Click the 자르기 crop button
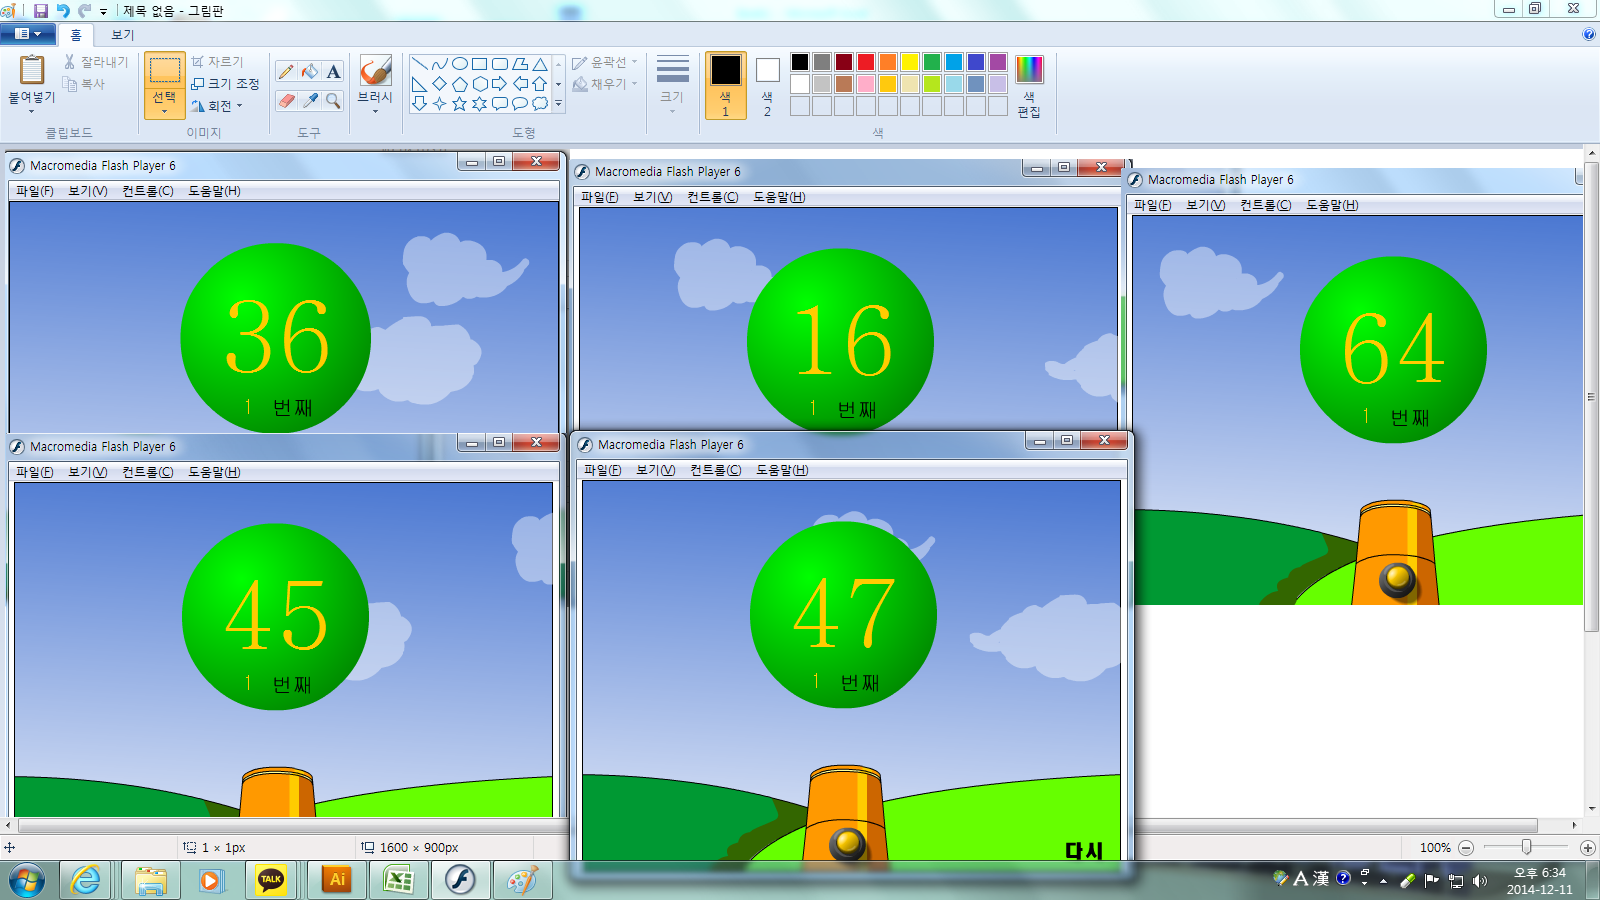Image resolution: width=1600 pixels, height=900 pixels. point(217,62)
